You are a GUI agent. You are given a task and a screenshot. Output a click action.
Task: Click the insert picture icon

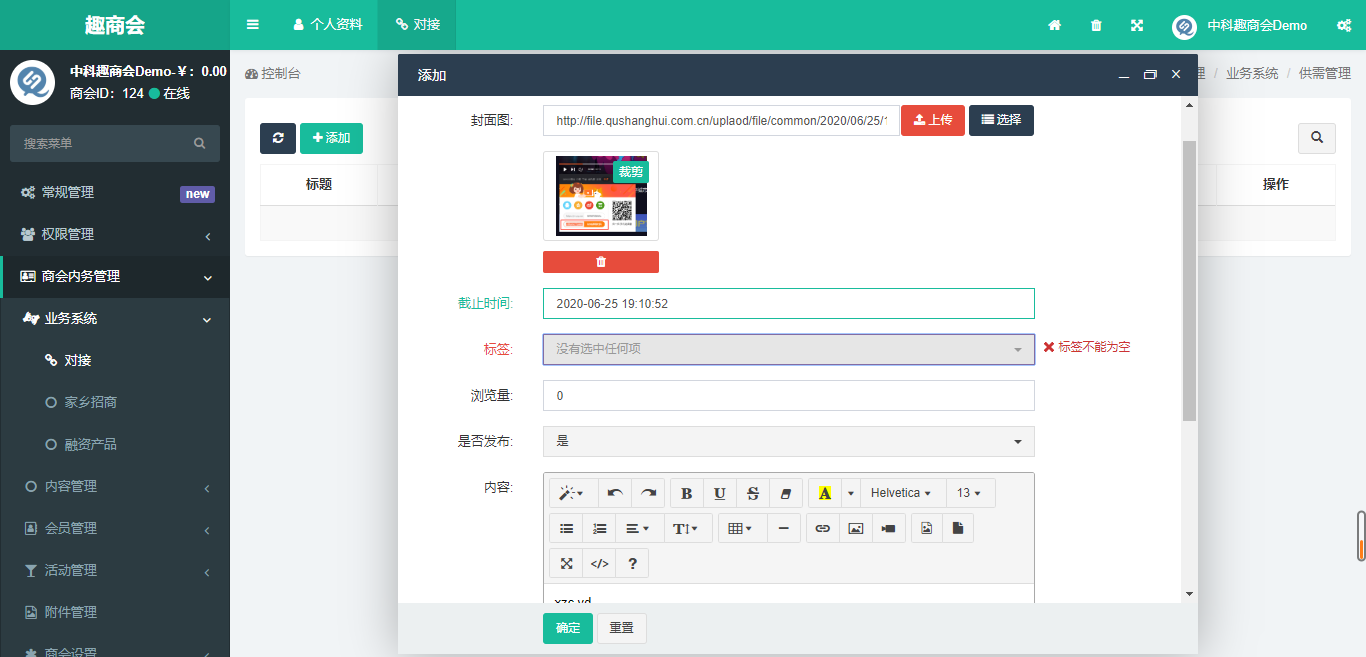point(855,528)
